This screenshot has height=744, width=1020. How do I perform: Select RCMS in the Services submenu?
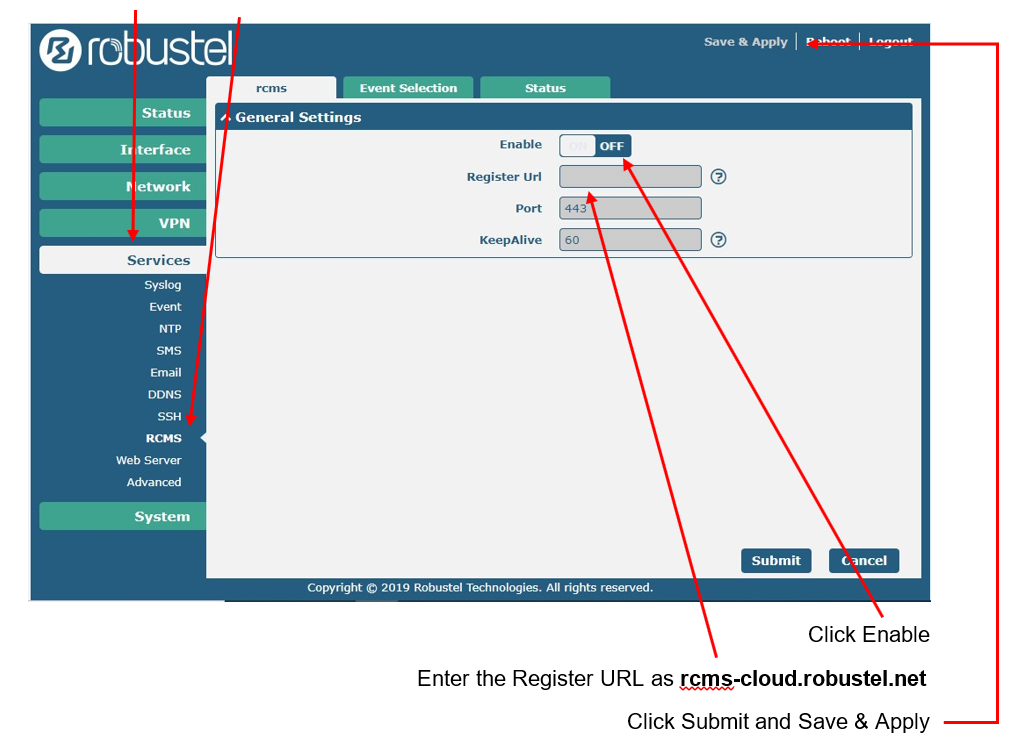pyautogui.click(x=163, y=438)
